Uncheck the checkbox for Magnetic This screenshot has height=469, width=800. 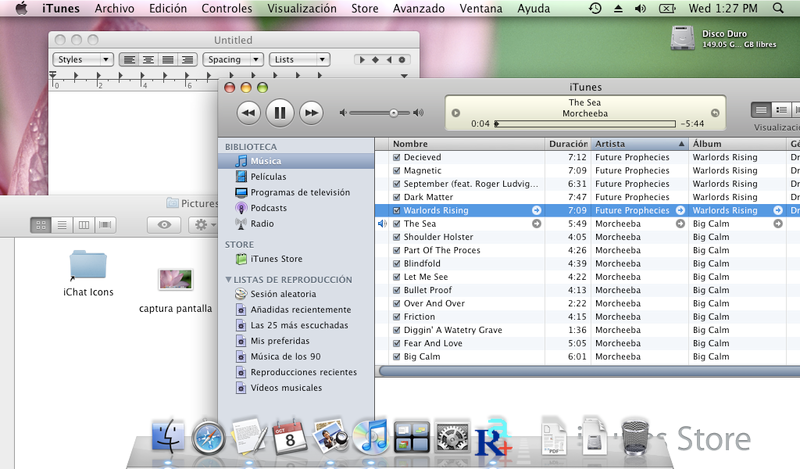pos(397,171)
